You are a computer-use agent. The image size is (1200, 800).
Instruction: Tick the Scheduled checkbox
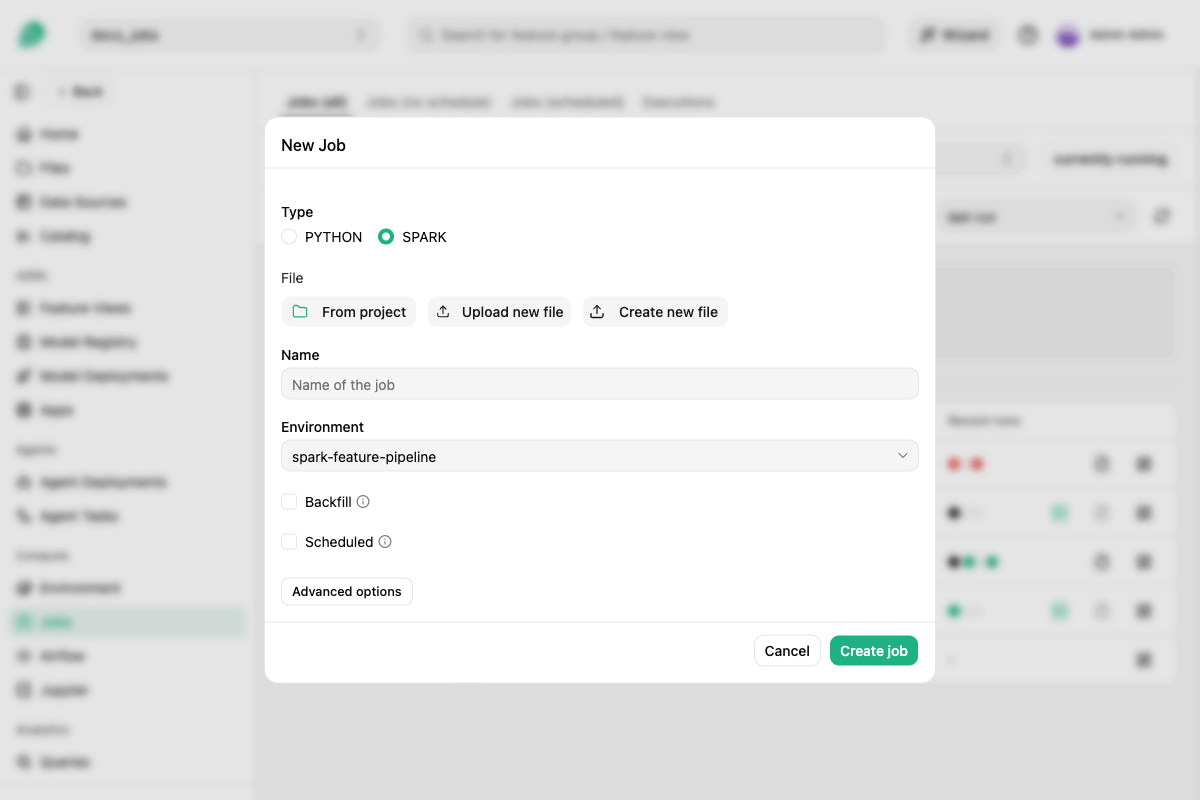pyautogui.click(x=289, y=542)
